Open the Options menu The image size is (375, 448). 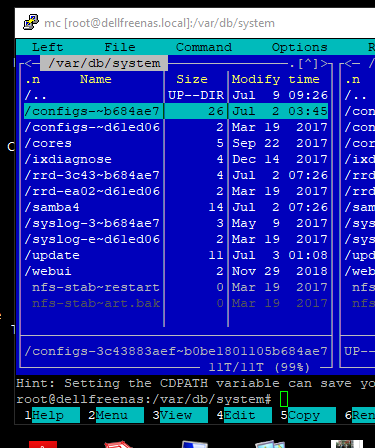[x=300, y=47]
